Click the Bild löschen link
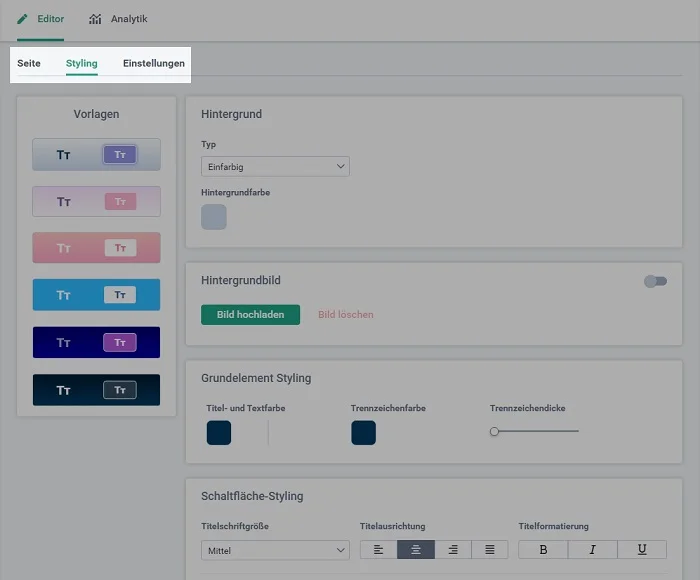 [345, 315]
